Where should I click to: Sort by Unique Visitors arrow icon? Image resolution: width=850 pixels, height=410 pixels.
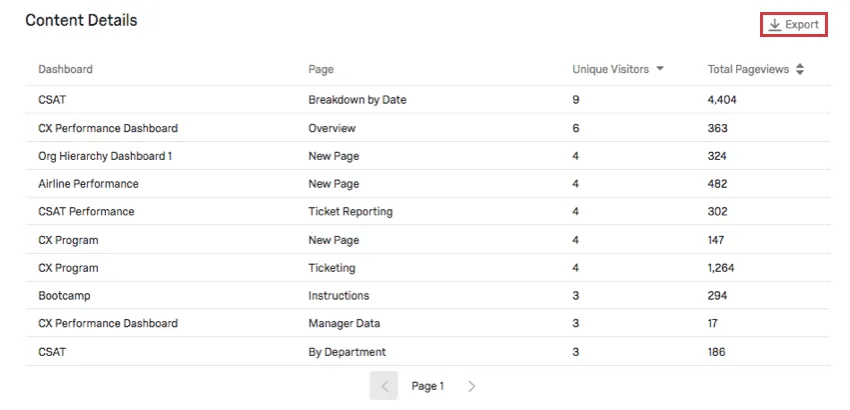pos(660,69)
